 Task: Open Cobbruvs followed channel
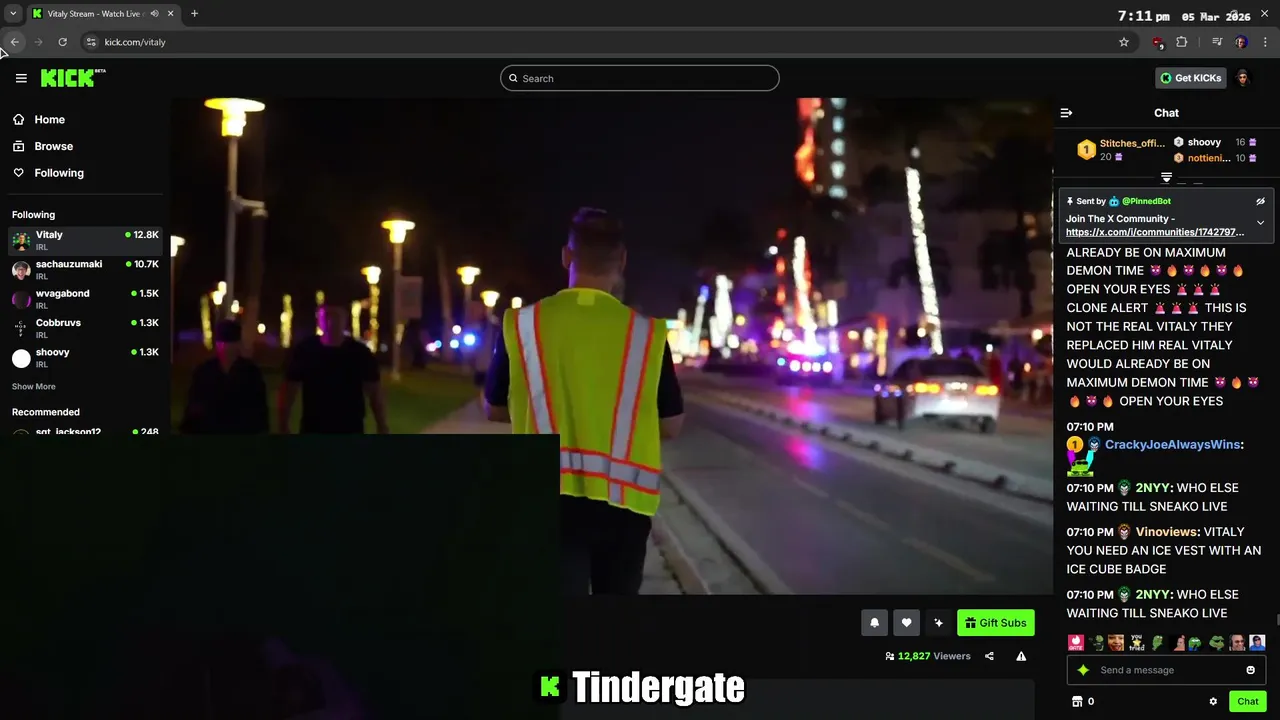[85, 328]
